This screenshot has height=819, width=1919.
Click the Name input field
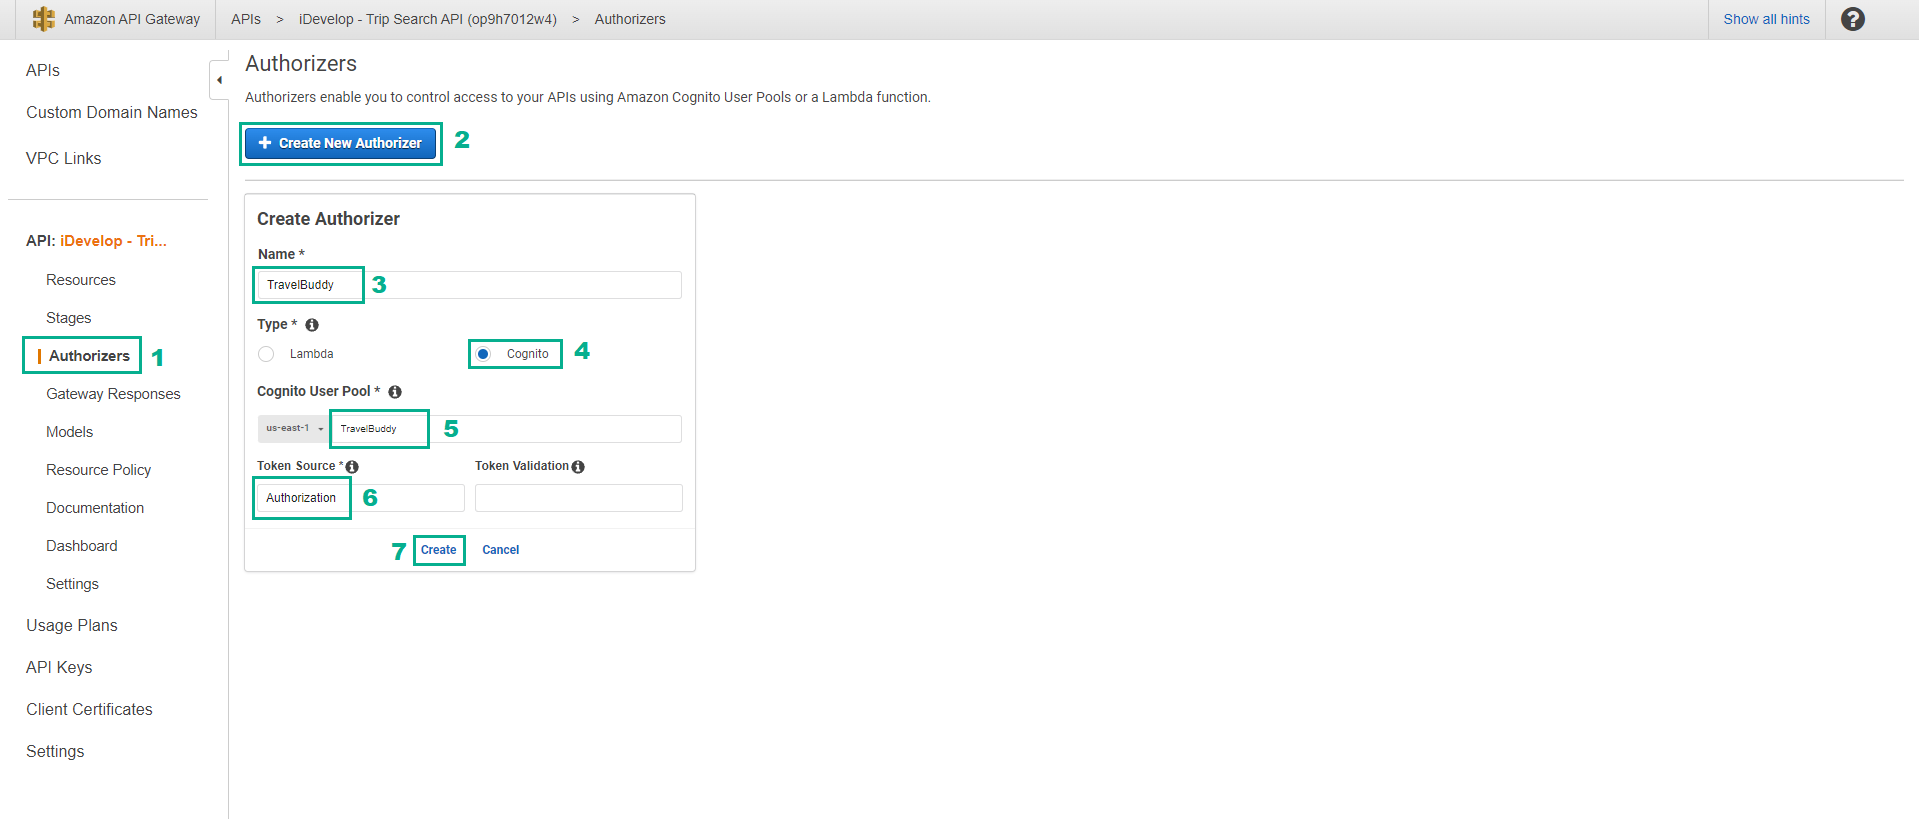469,285
